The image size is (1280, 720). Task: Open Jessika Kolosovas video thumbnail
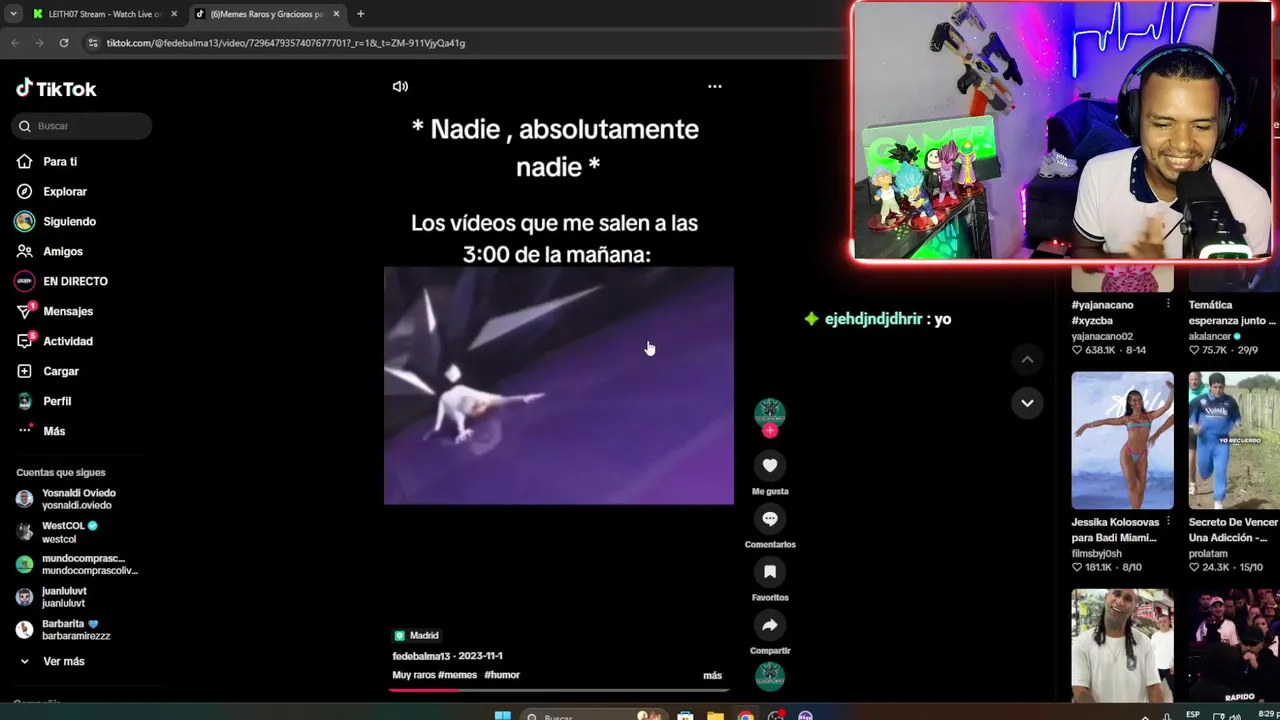pyautogui.click(x=1122, y=441)
